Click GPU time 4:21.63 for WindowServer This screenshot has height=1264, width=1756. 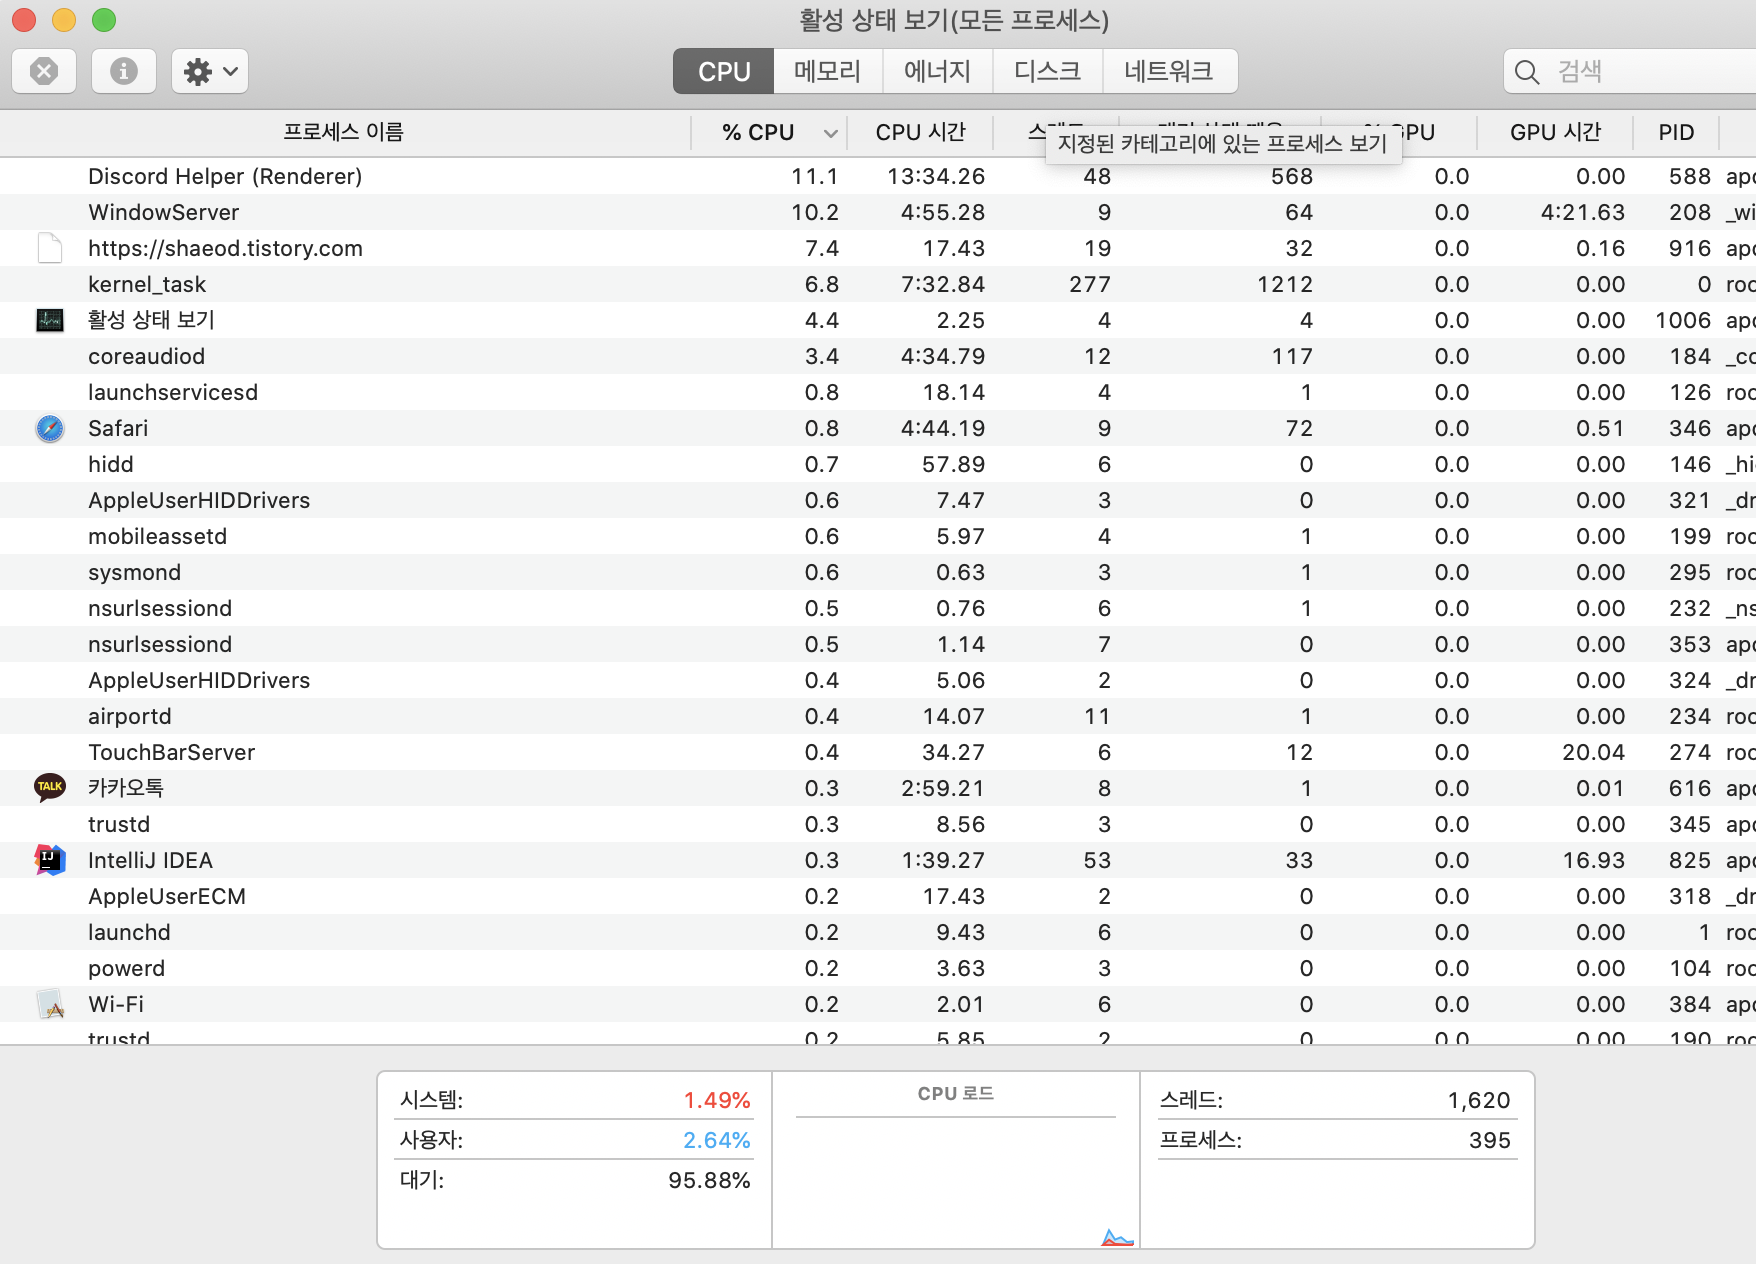(1583, 212)
